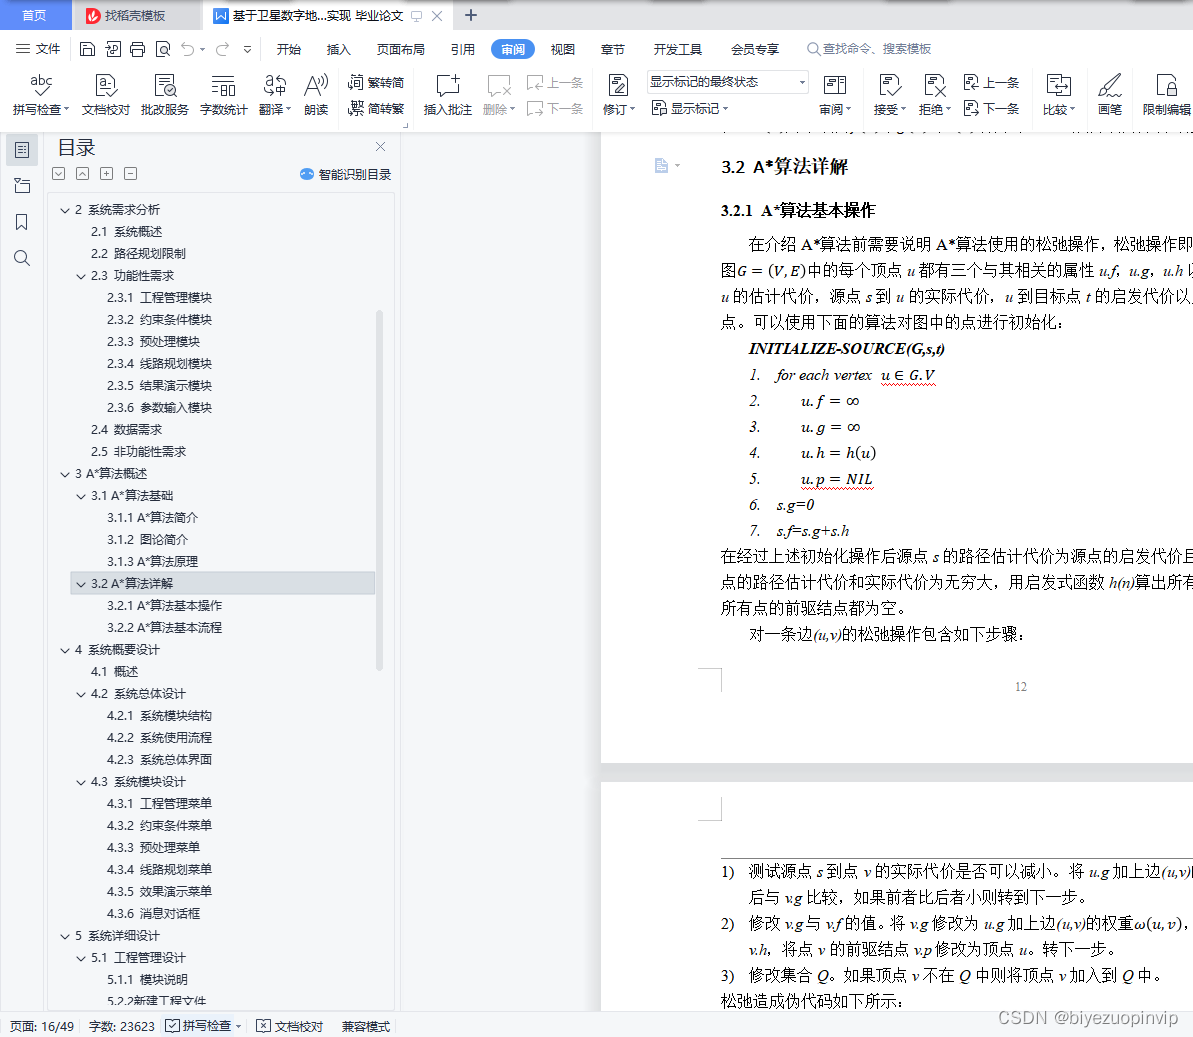Click 字数: 23623 in status bar
1193x1037 pixels.
(122, 1026)
